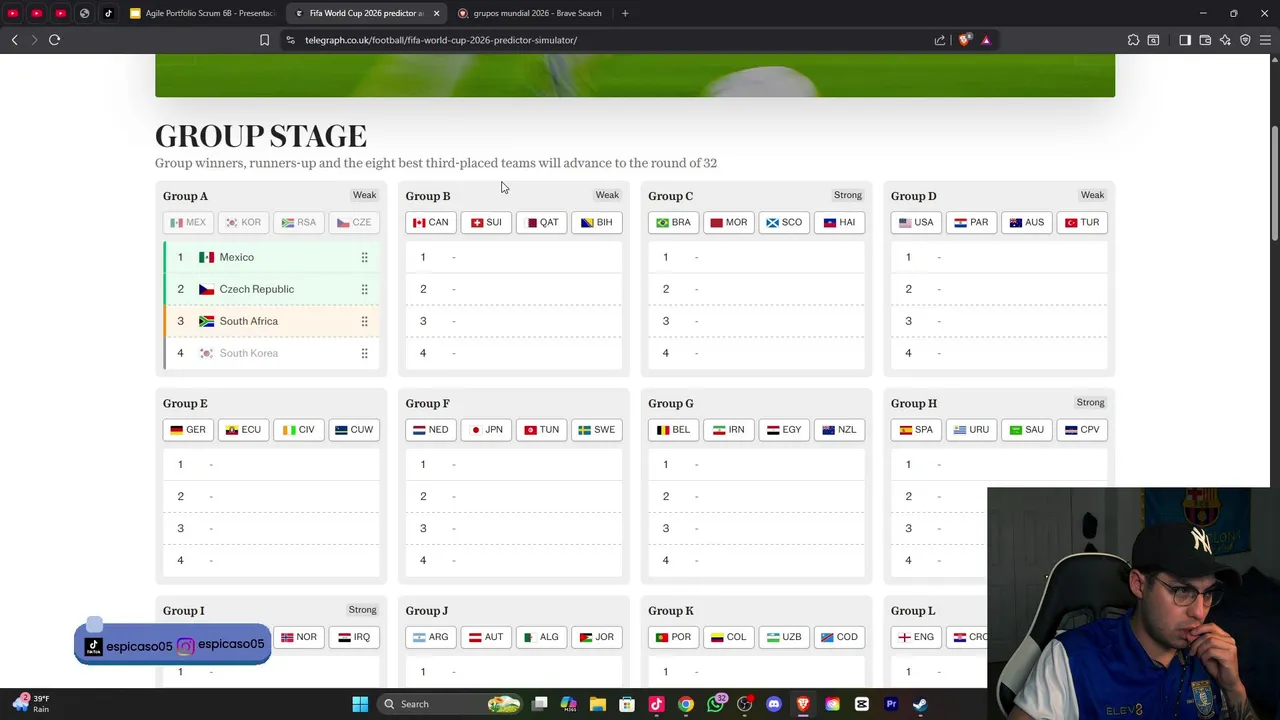Open the browser hamburger menu

1265,40
